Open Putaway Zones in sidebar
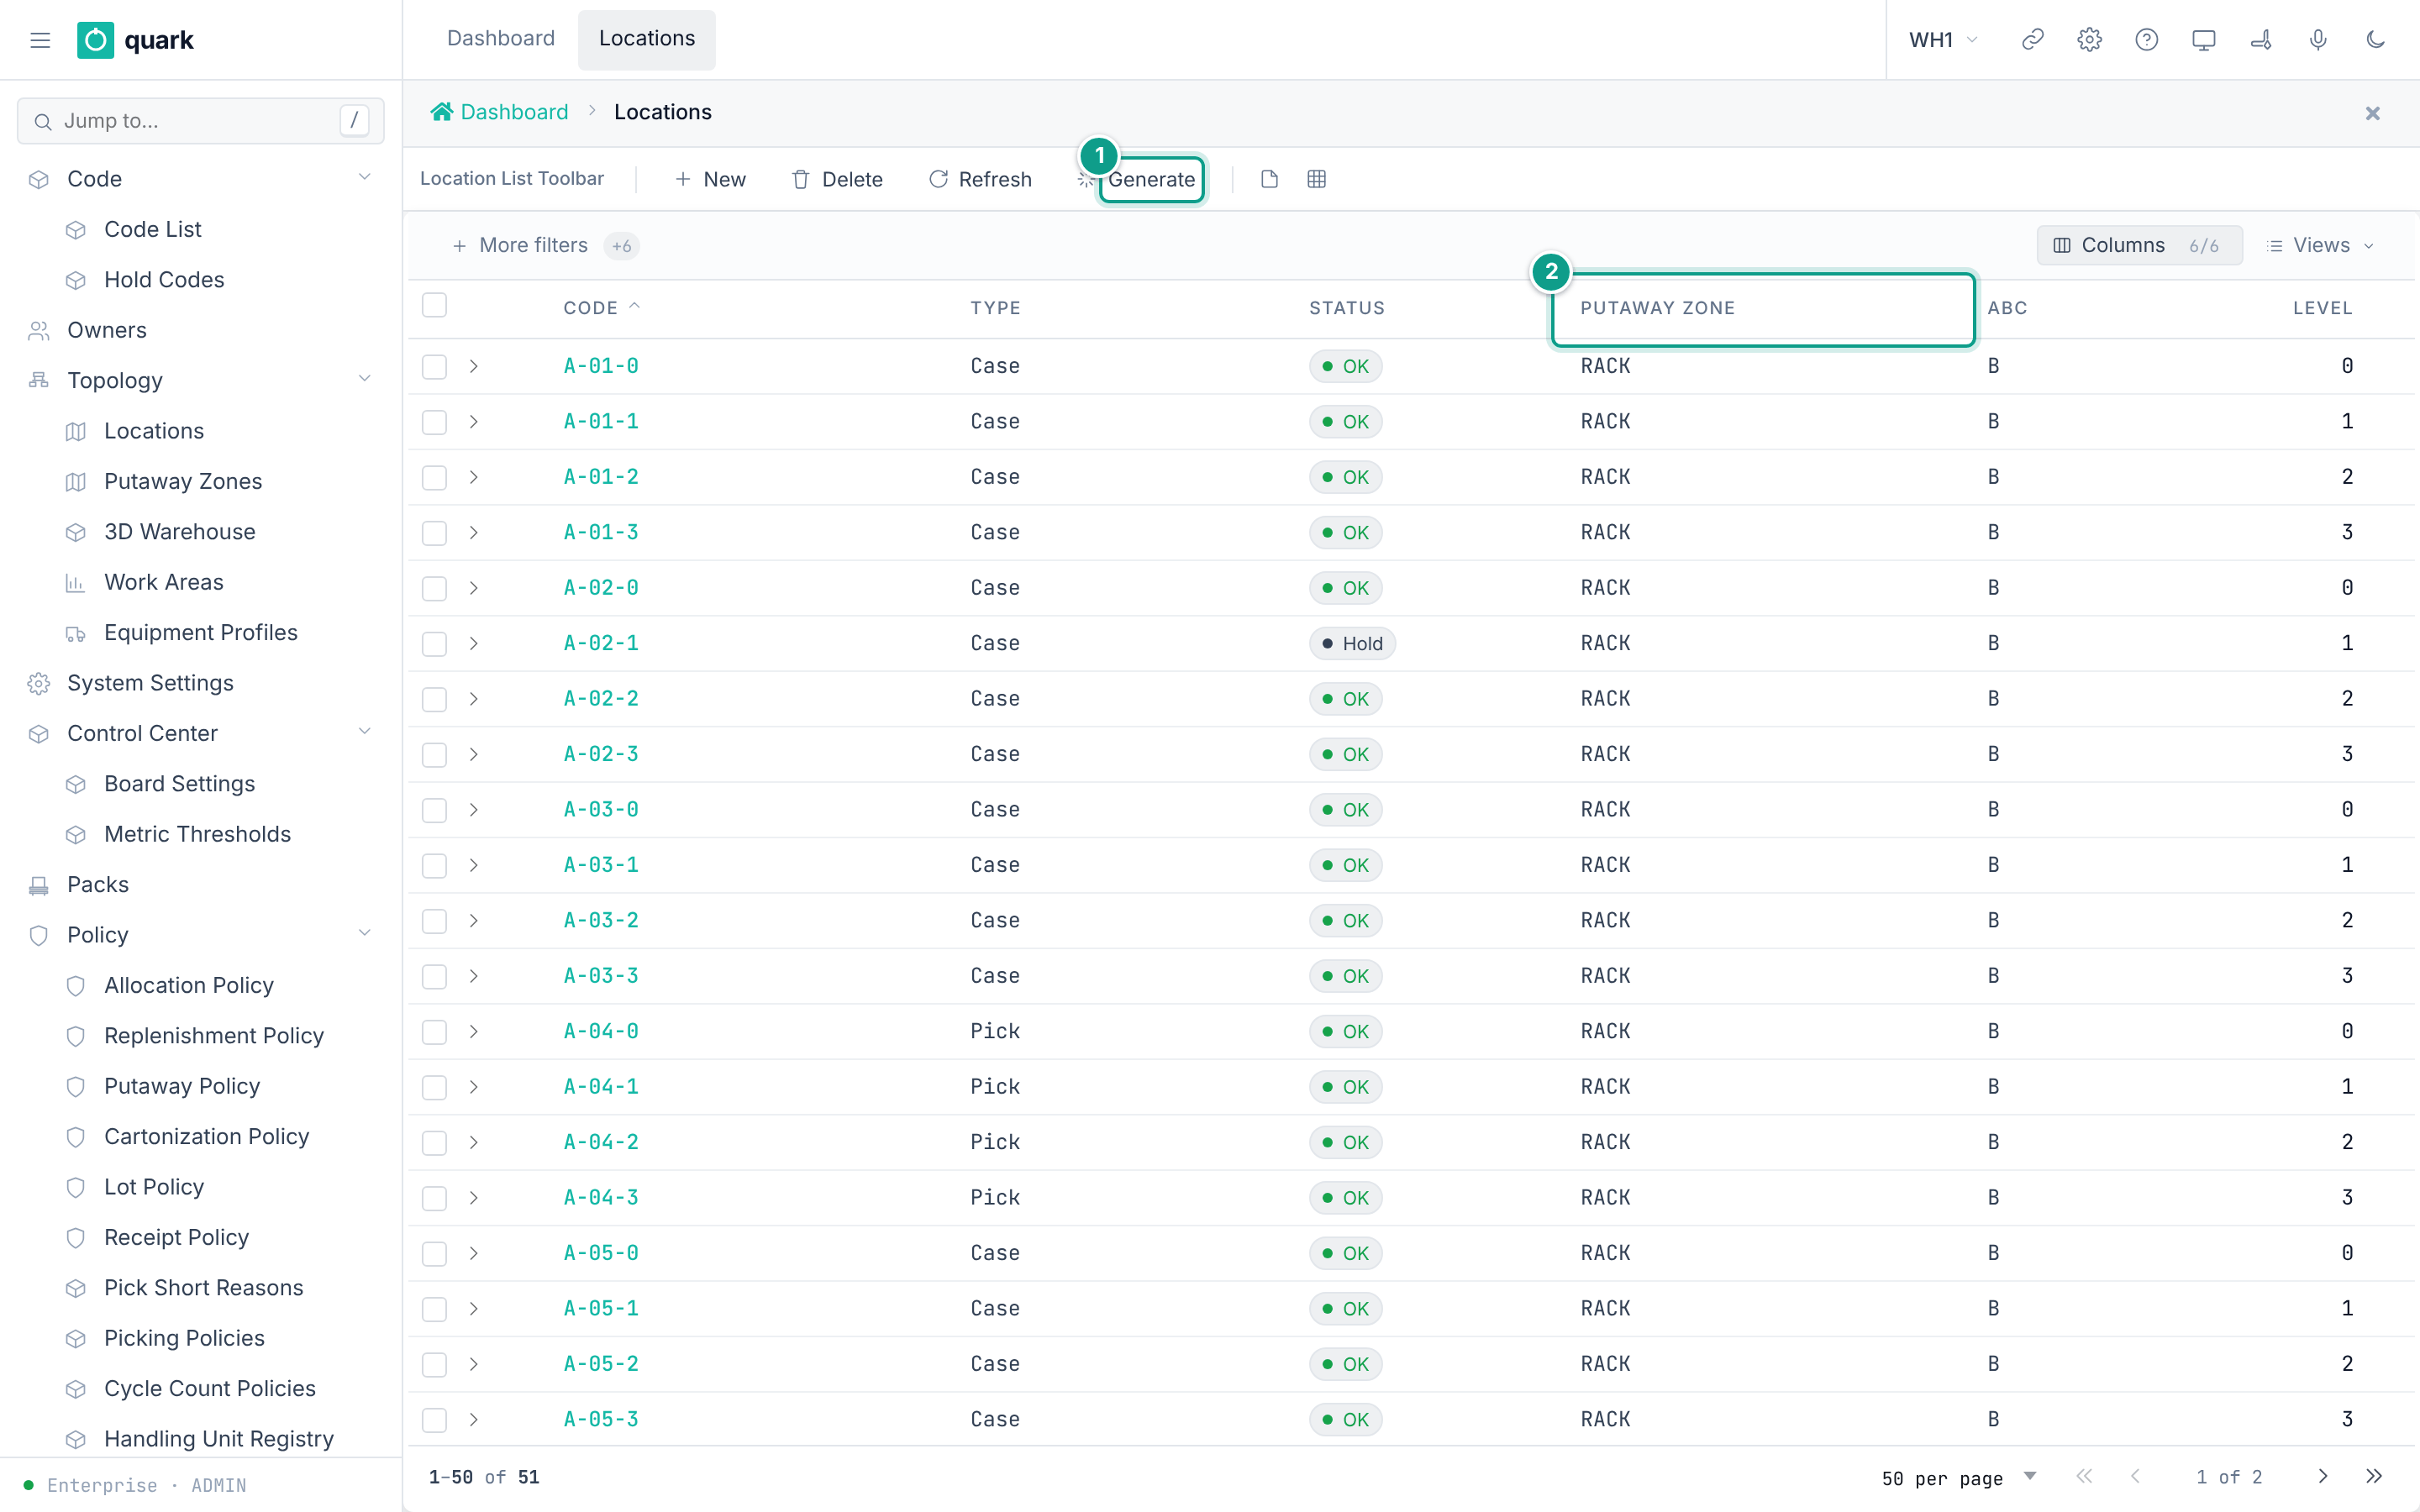The height and width of the screenshot is (1512, 2420). coord(183,481)
